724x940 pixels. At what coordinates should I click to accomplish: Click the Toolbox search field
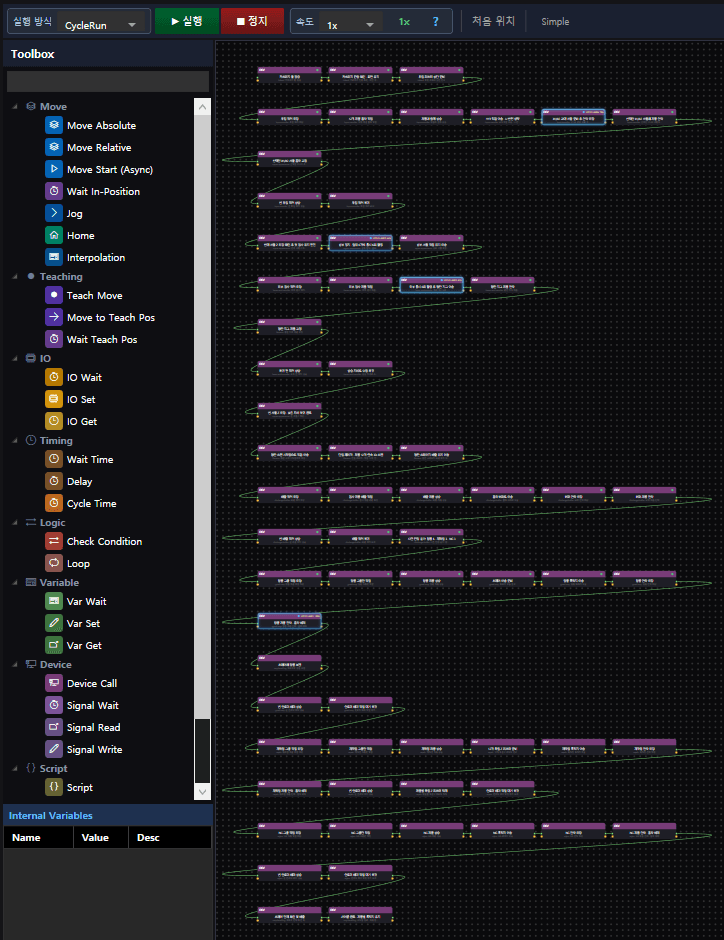pyautogui.click(x=108, y=82)
